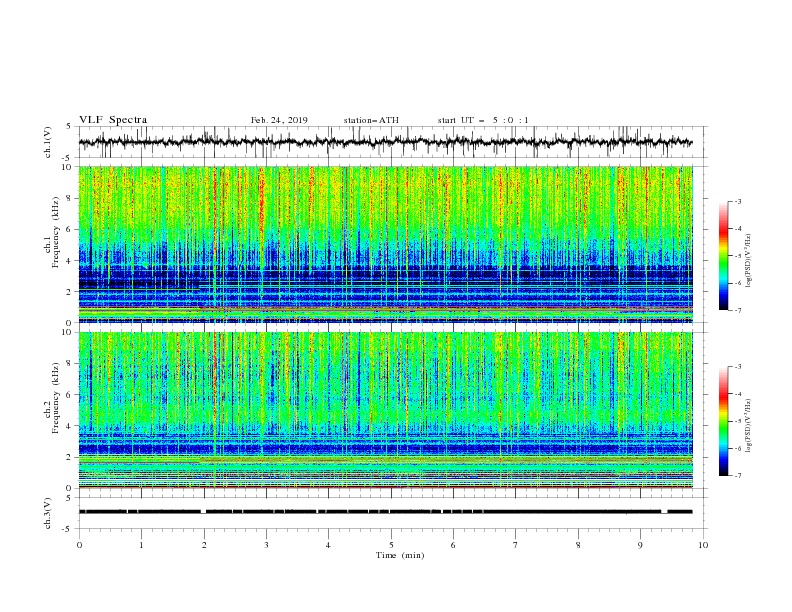Click the 'station=ATH' label
The height and width of the screenshot is (612, 792).
click(371, 120)
